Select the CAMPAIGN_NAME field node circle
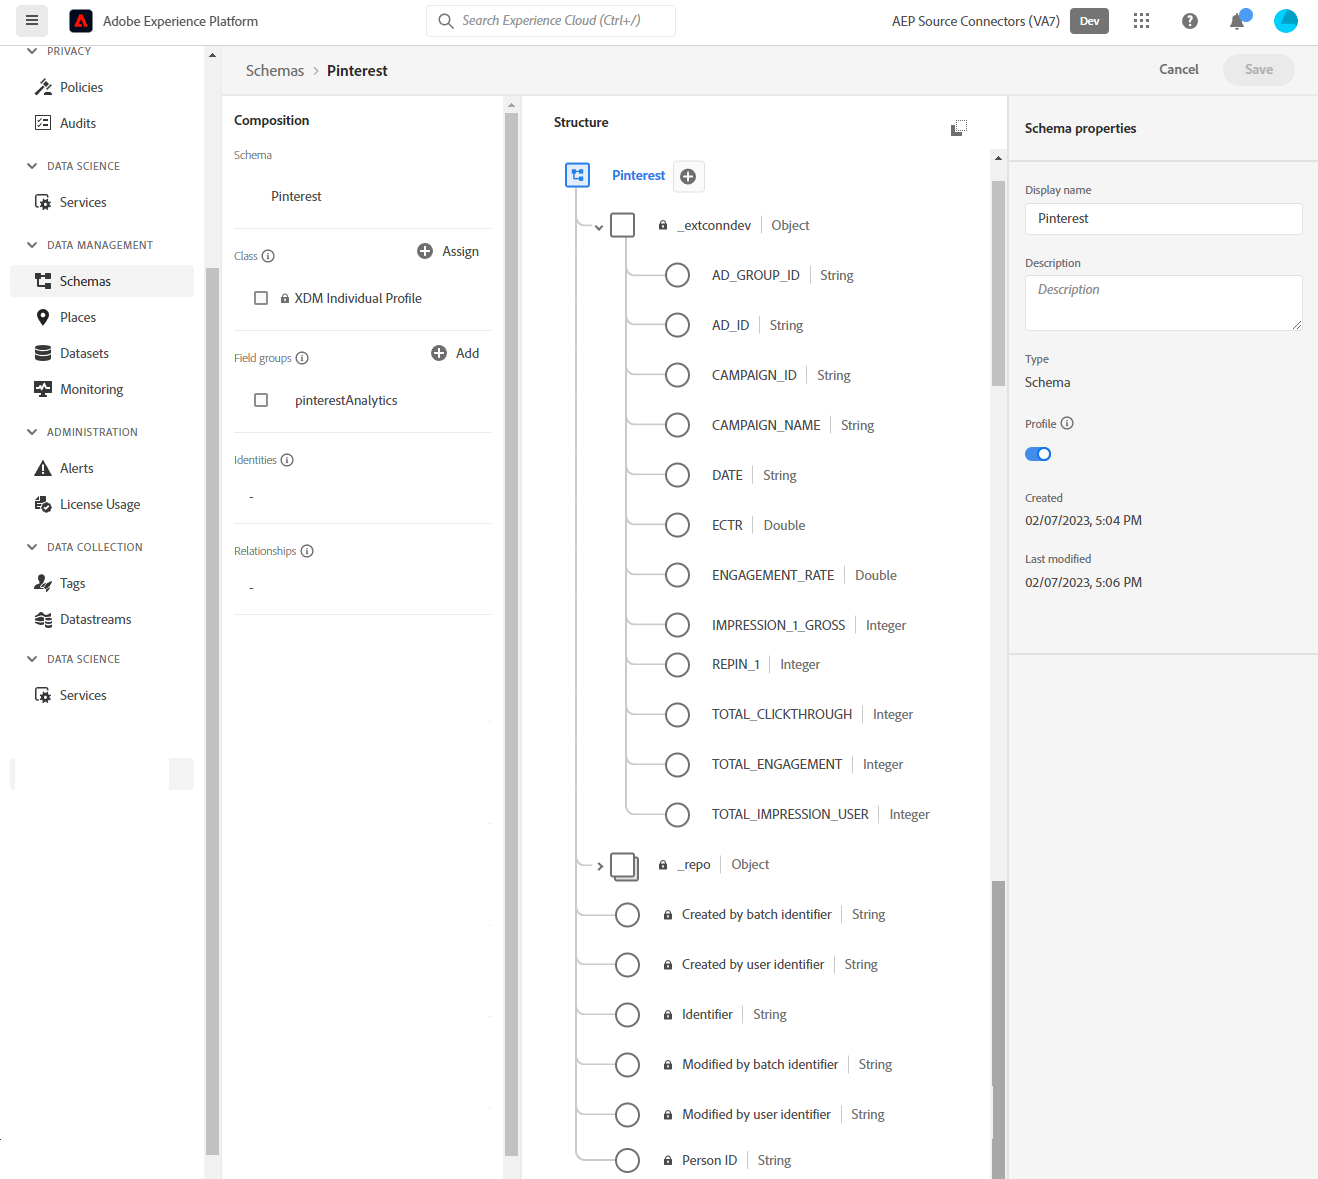The height and width of the screenshot is (1179, 1318). point(677,425)
